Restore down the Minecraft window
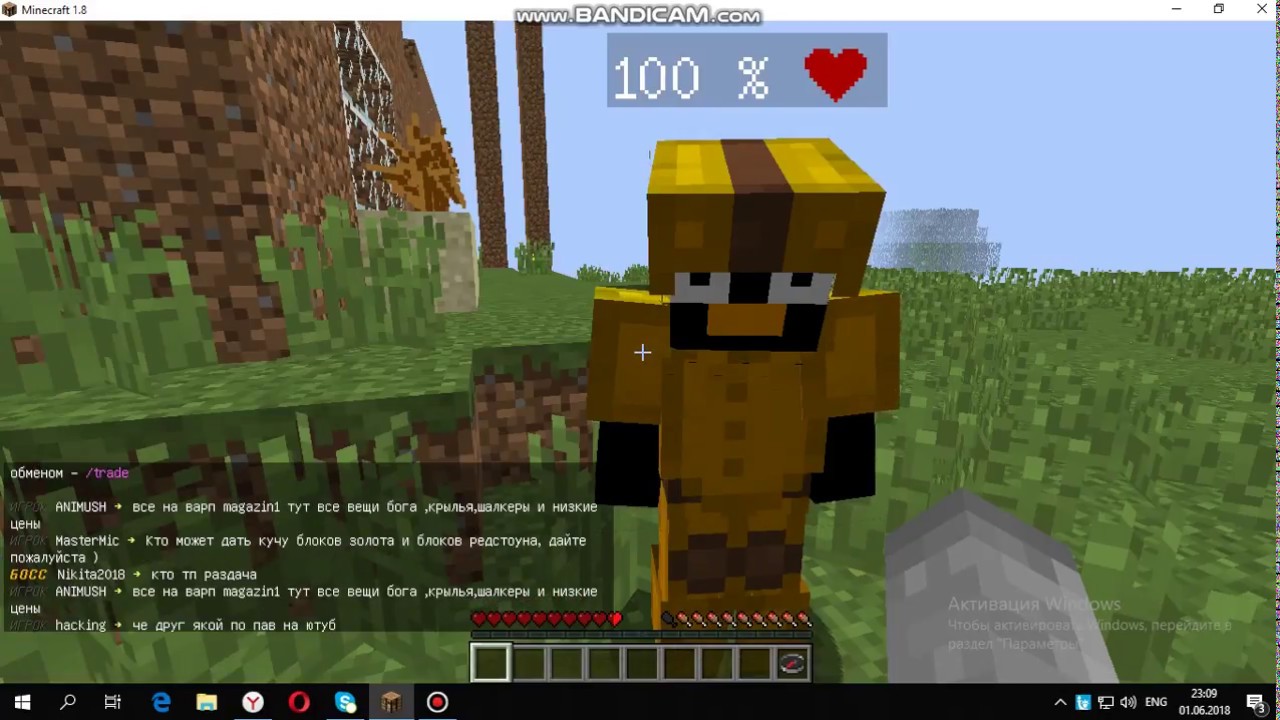The width and height of the screenshot is (1280, 720). (1219, 9)
